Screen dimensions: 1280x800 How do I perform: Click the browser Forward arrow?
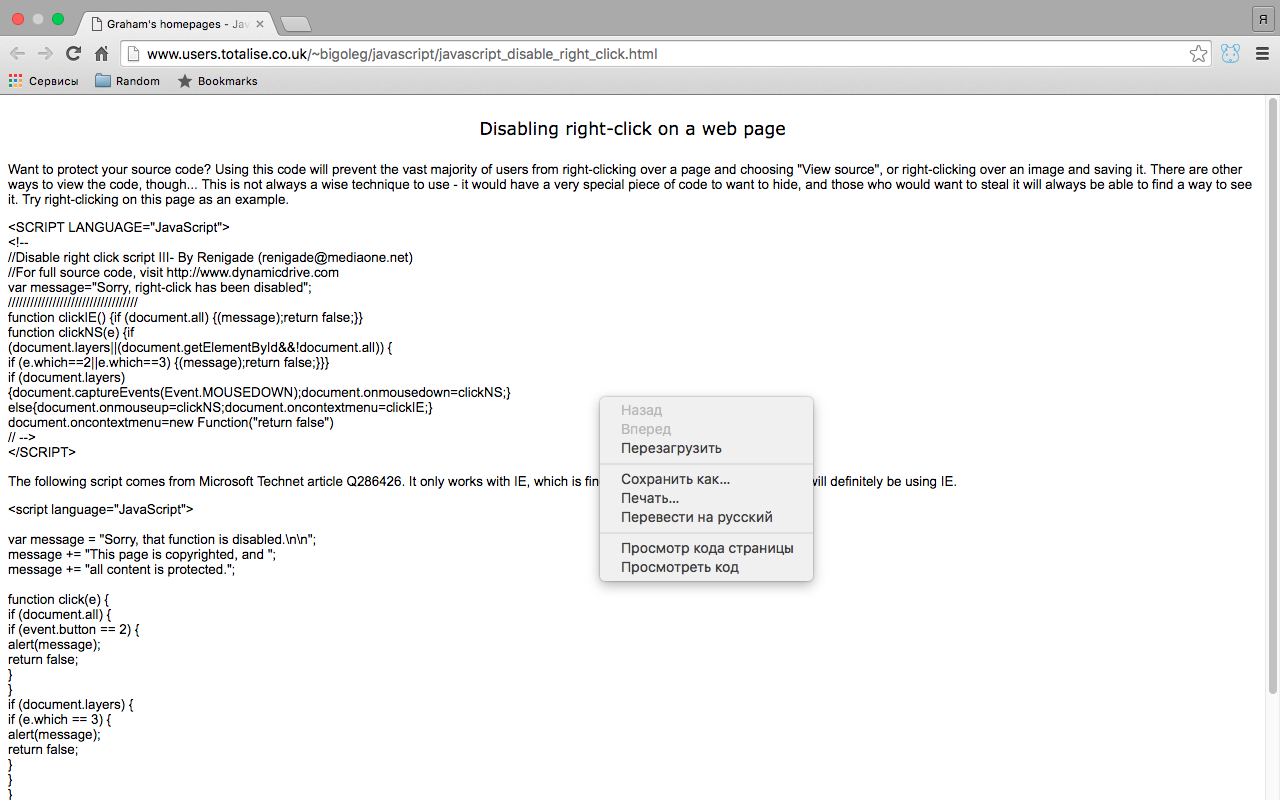point(45,54)
